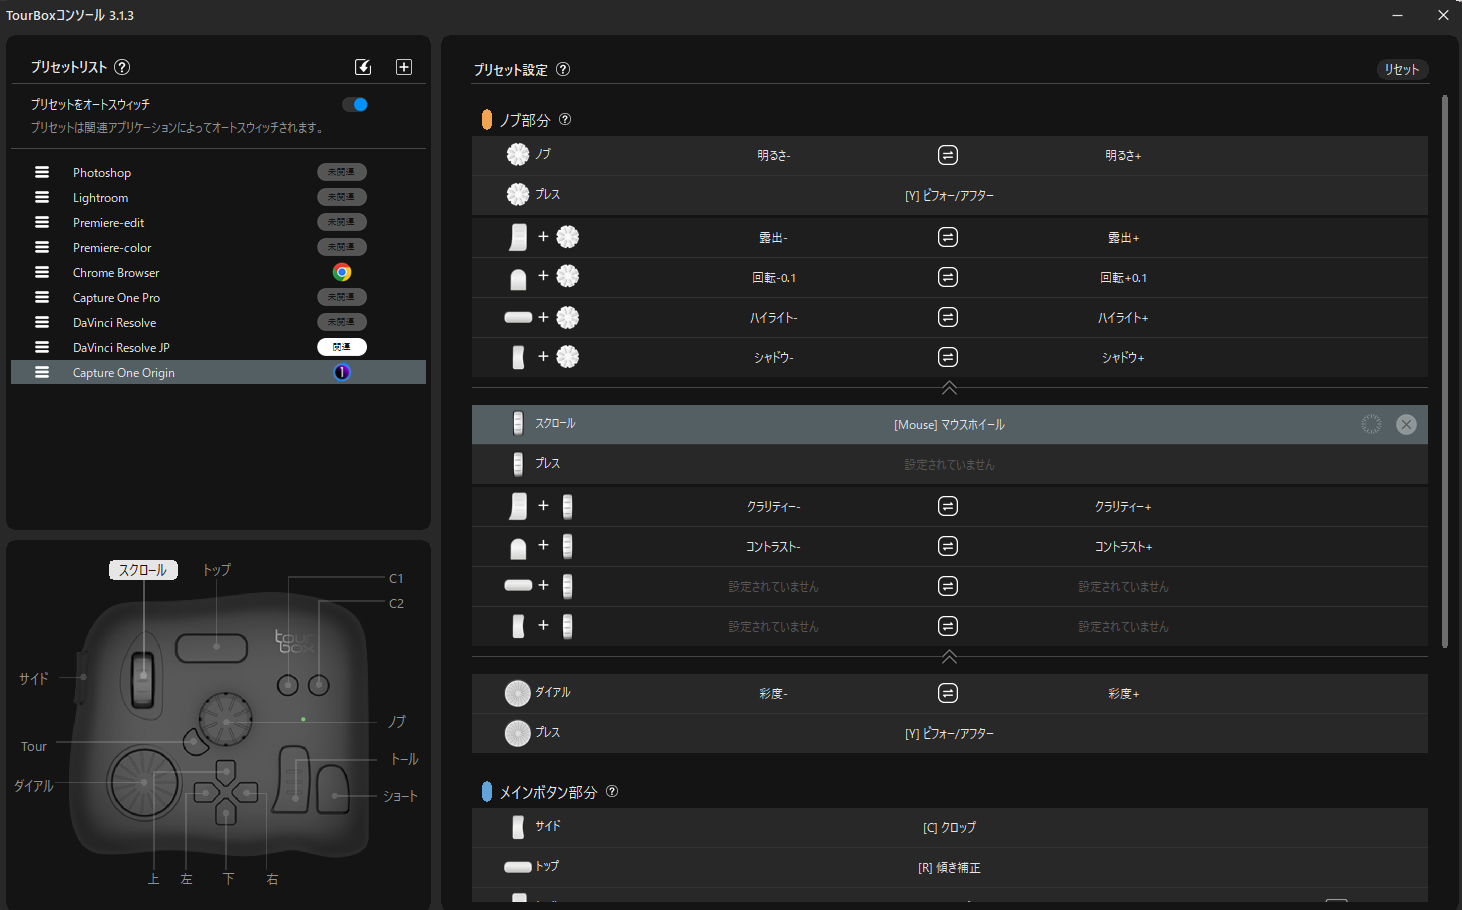1462x910 pixels.
Task: Toggle the 関連 badge for DaVinci Resolve JP
Action: [x=342, y=347]
